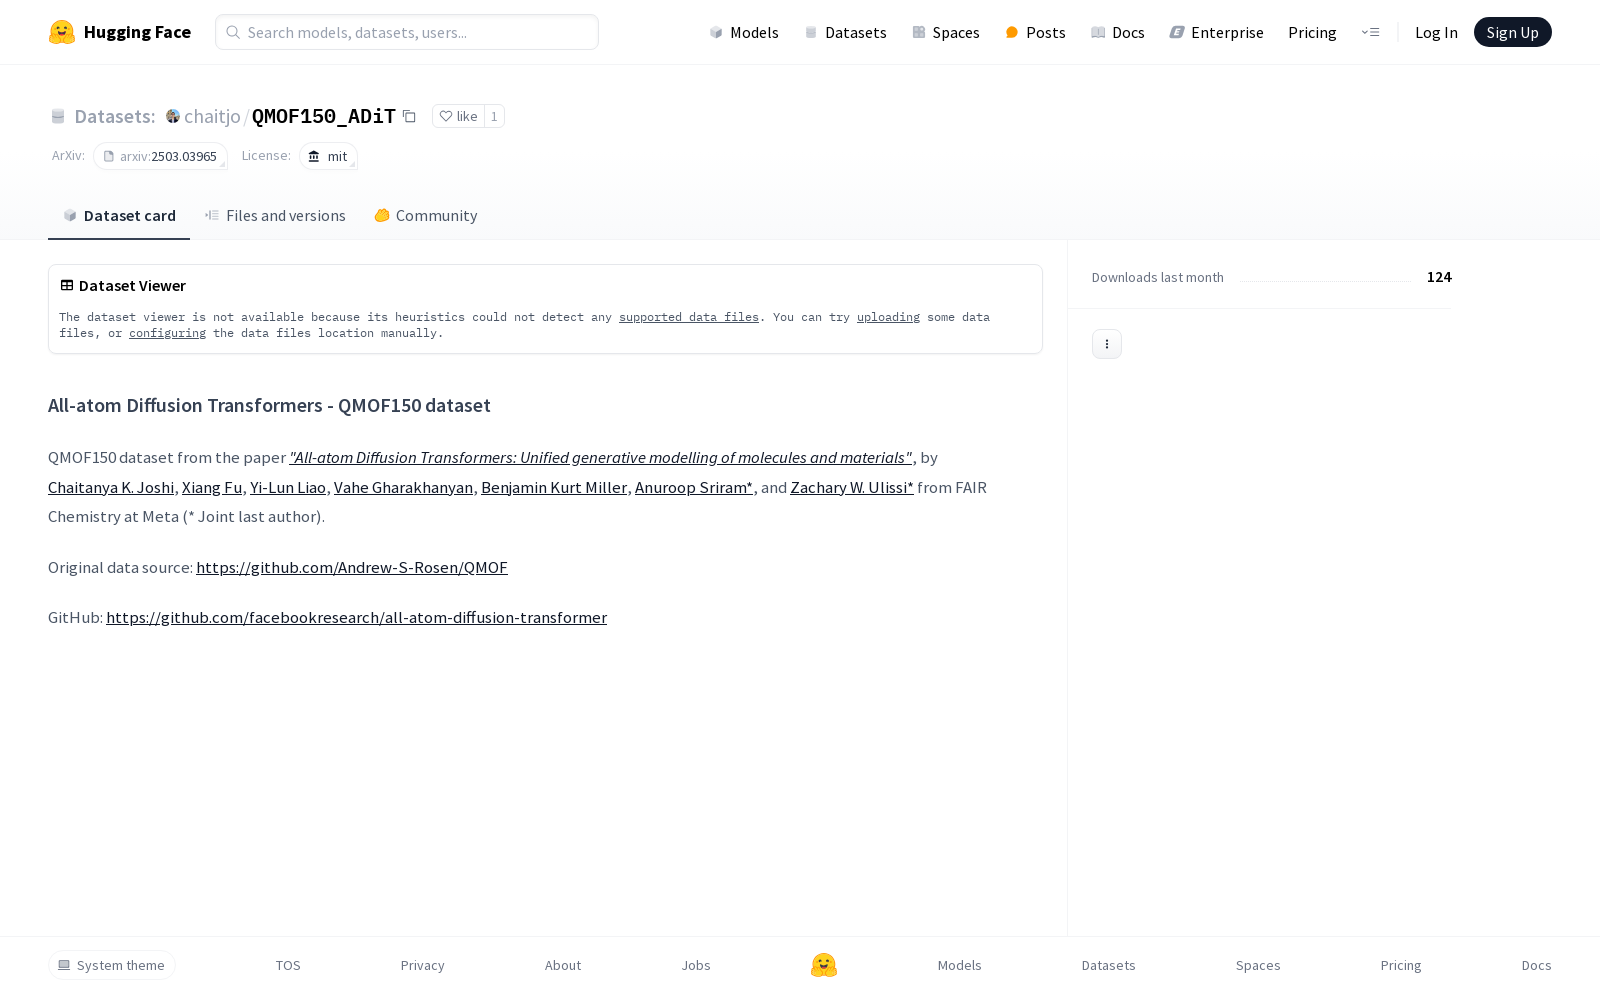Image resolution: width=1600 pixels, height=1000 pixels.
Task: Go to Models in top navigation
Action: click(x=744, y=32)
